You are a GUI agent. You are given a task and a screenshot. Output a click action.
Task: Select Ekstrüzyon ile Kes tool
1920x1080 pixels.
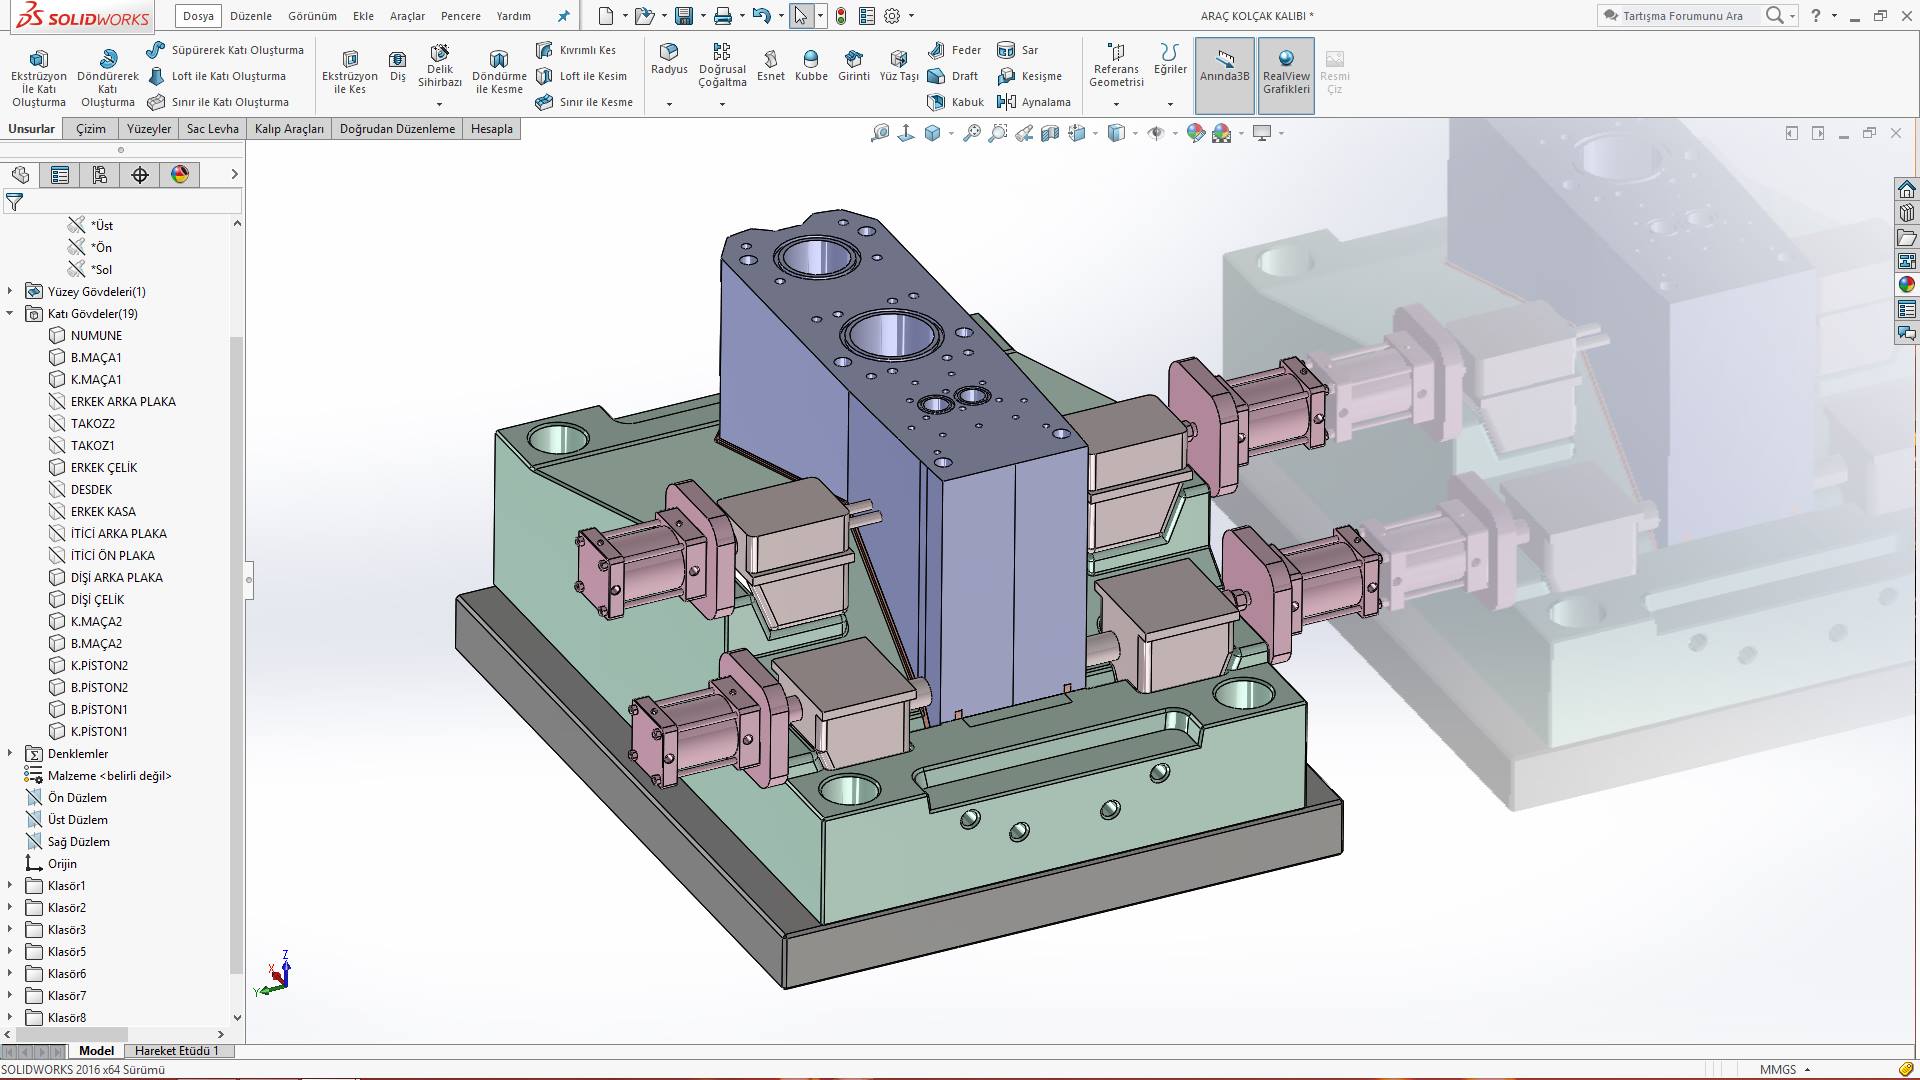tap(350, 72)
